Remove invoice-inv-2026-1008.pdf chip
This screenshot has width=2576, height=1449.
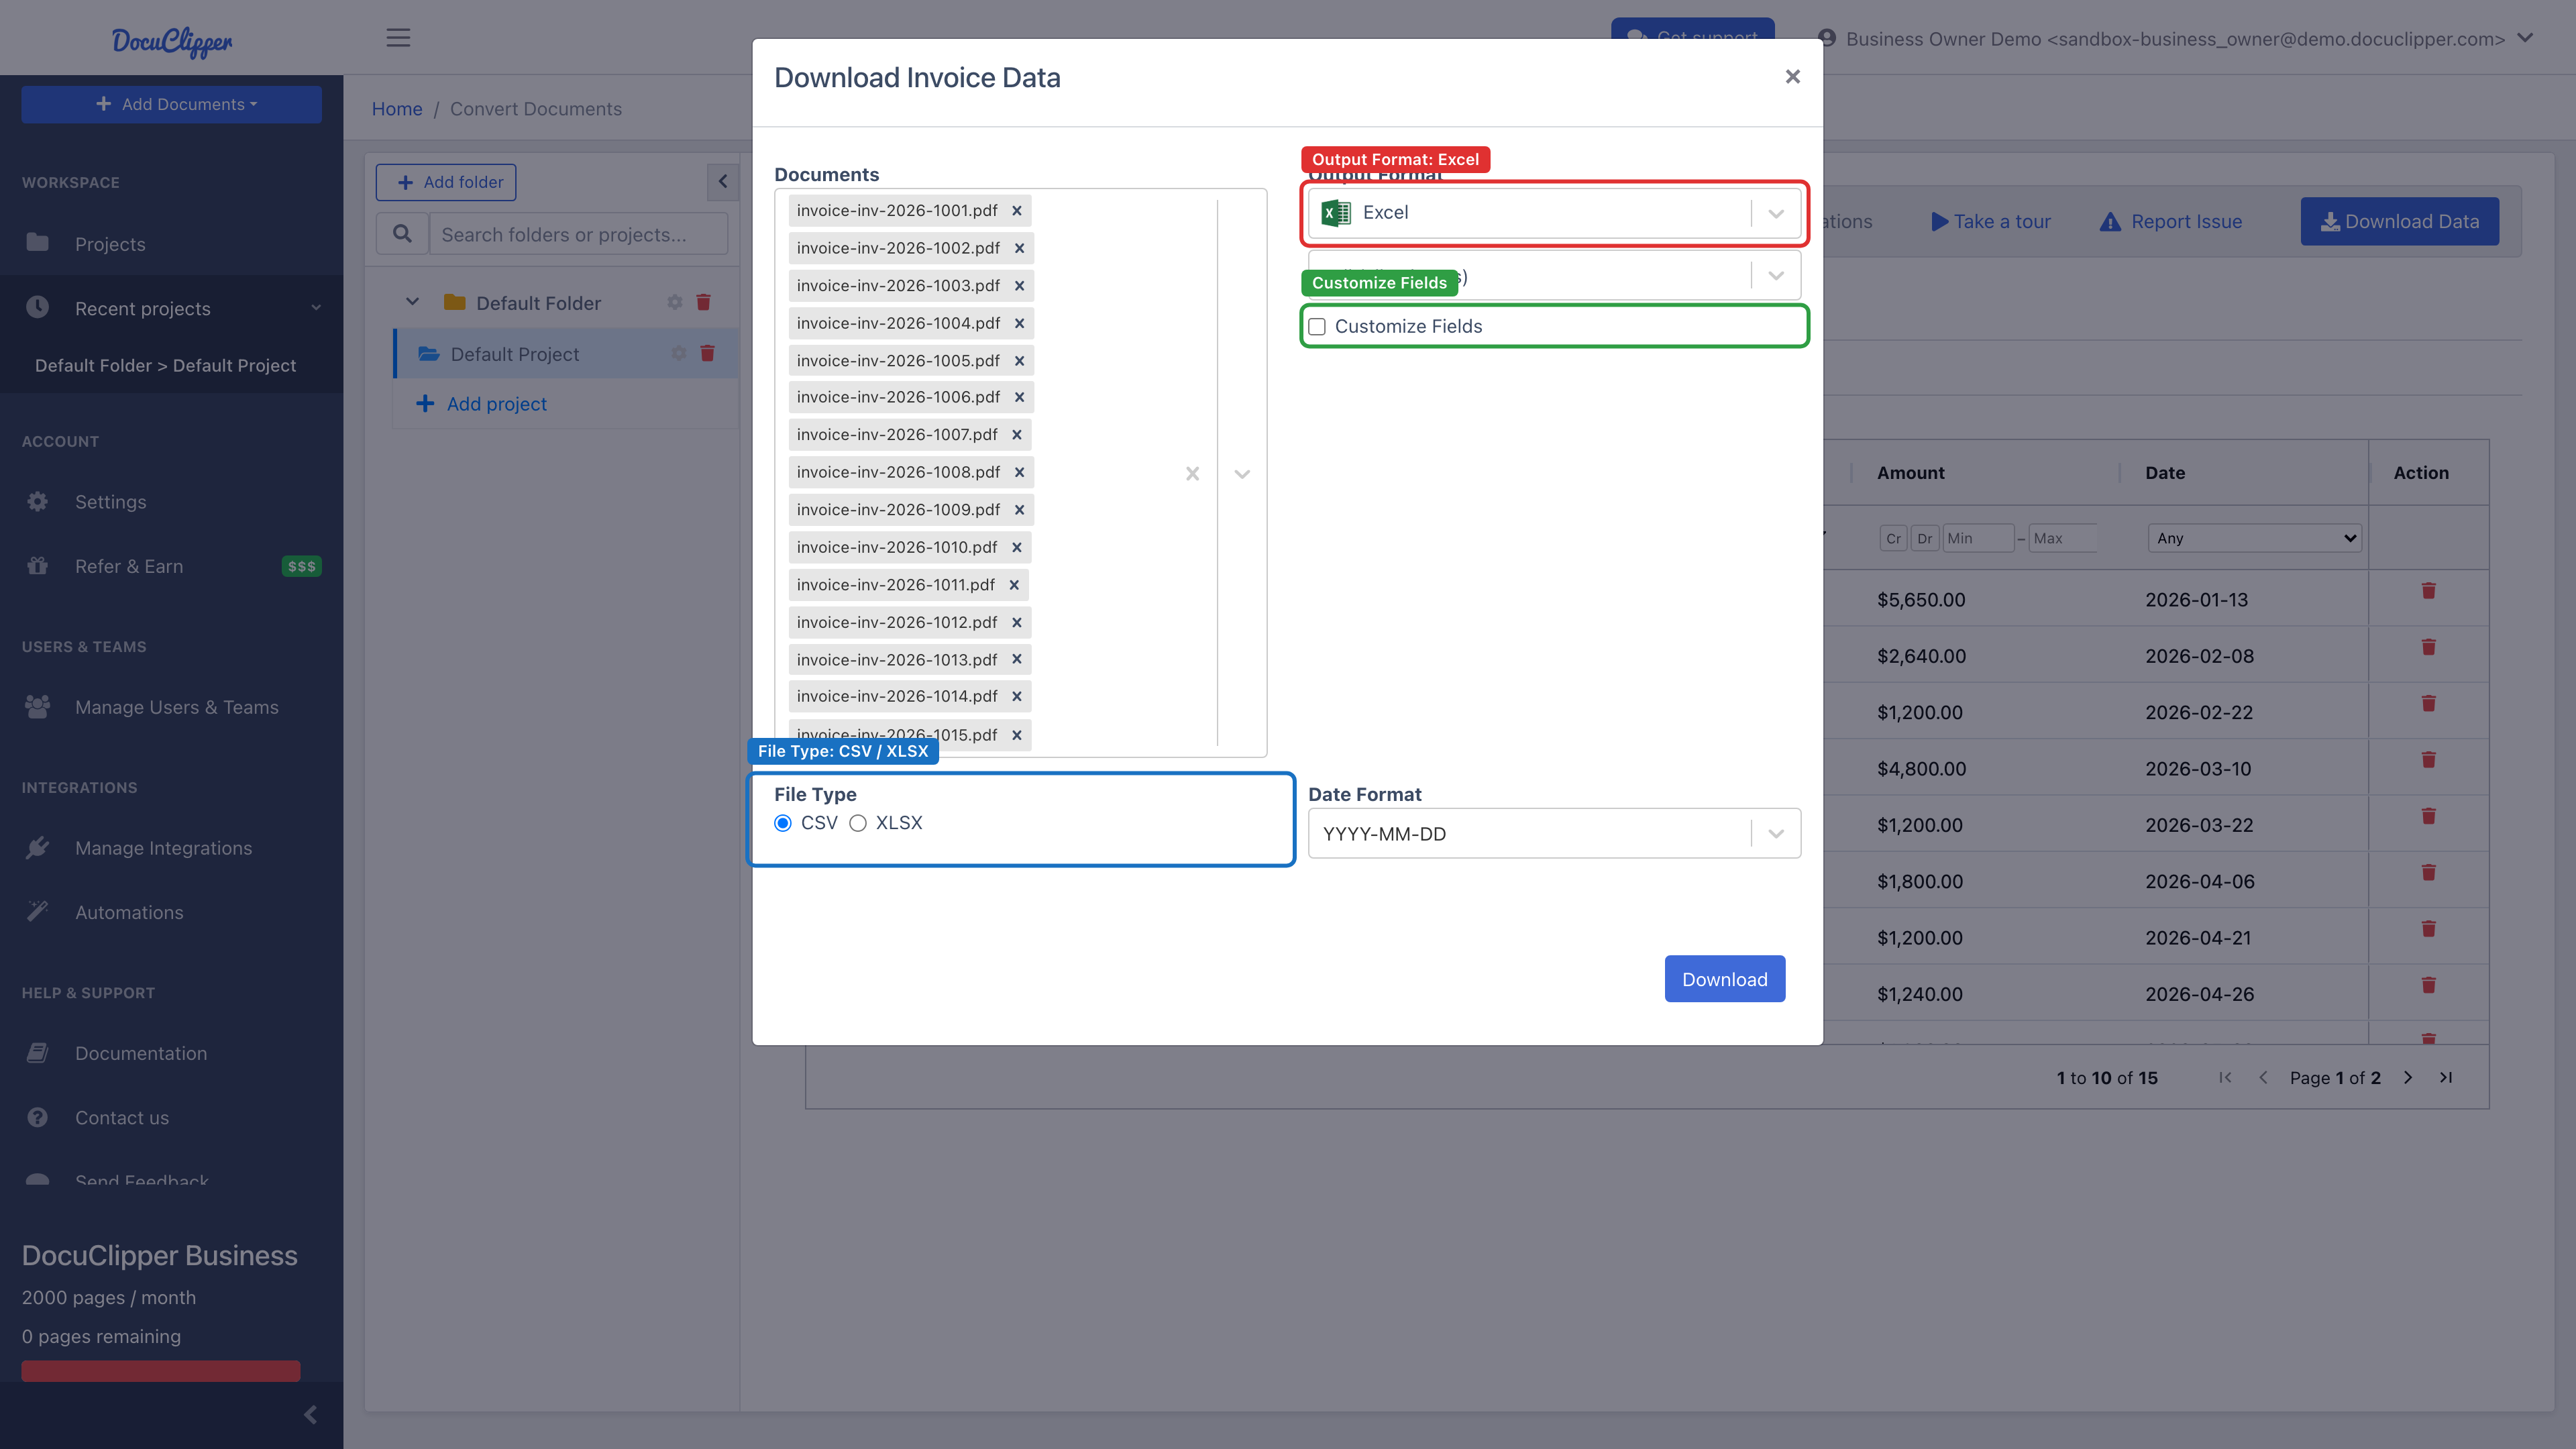tap(1019, 472)
